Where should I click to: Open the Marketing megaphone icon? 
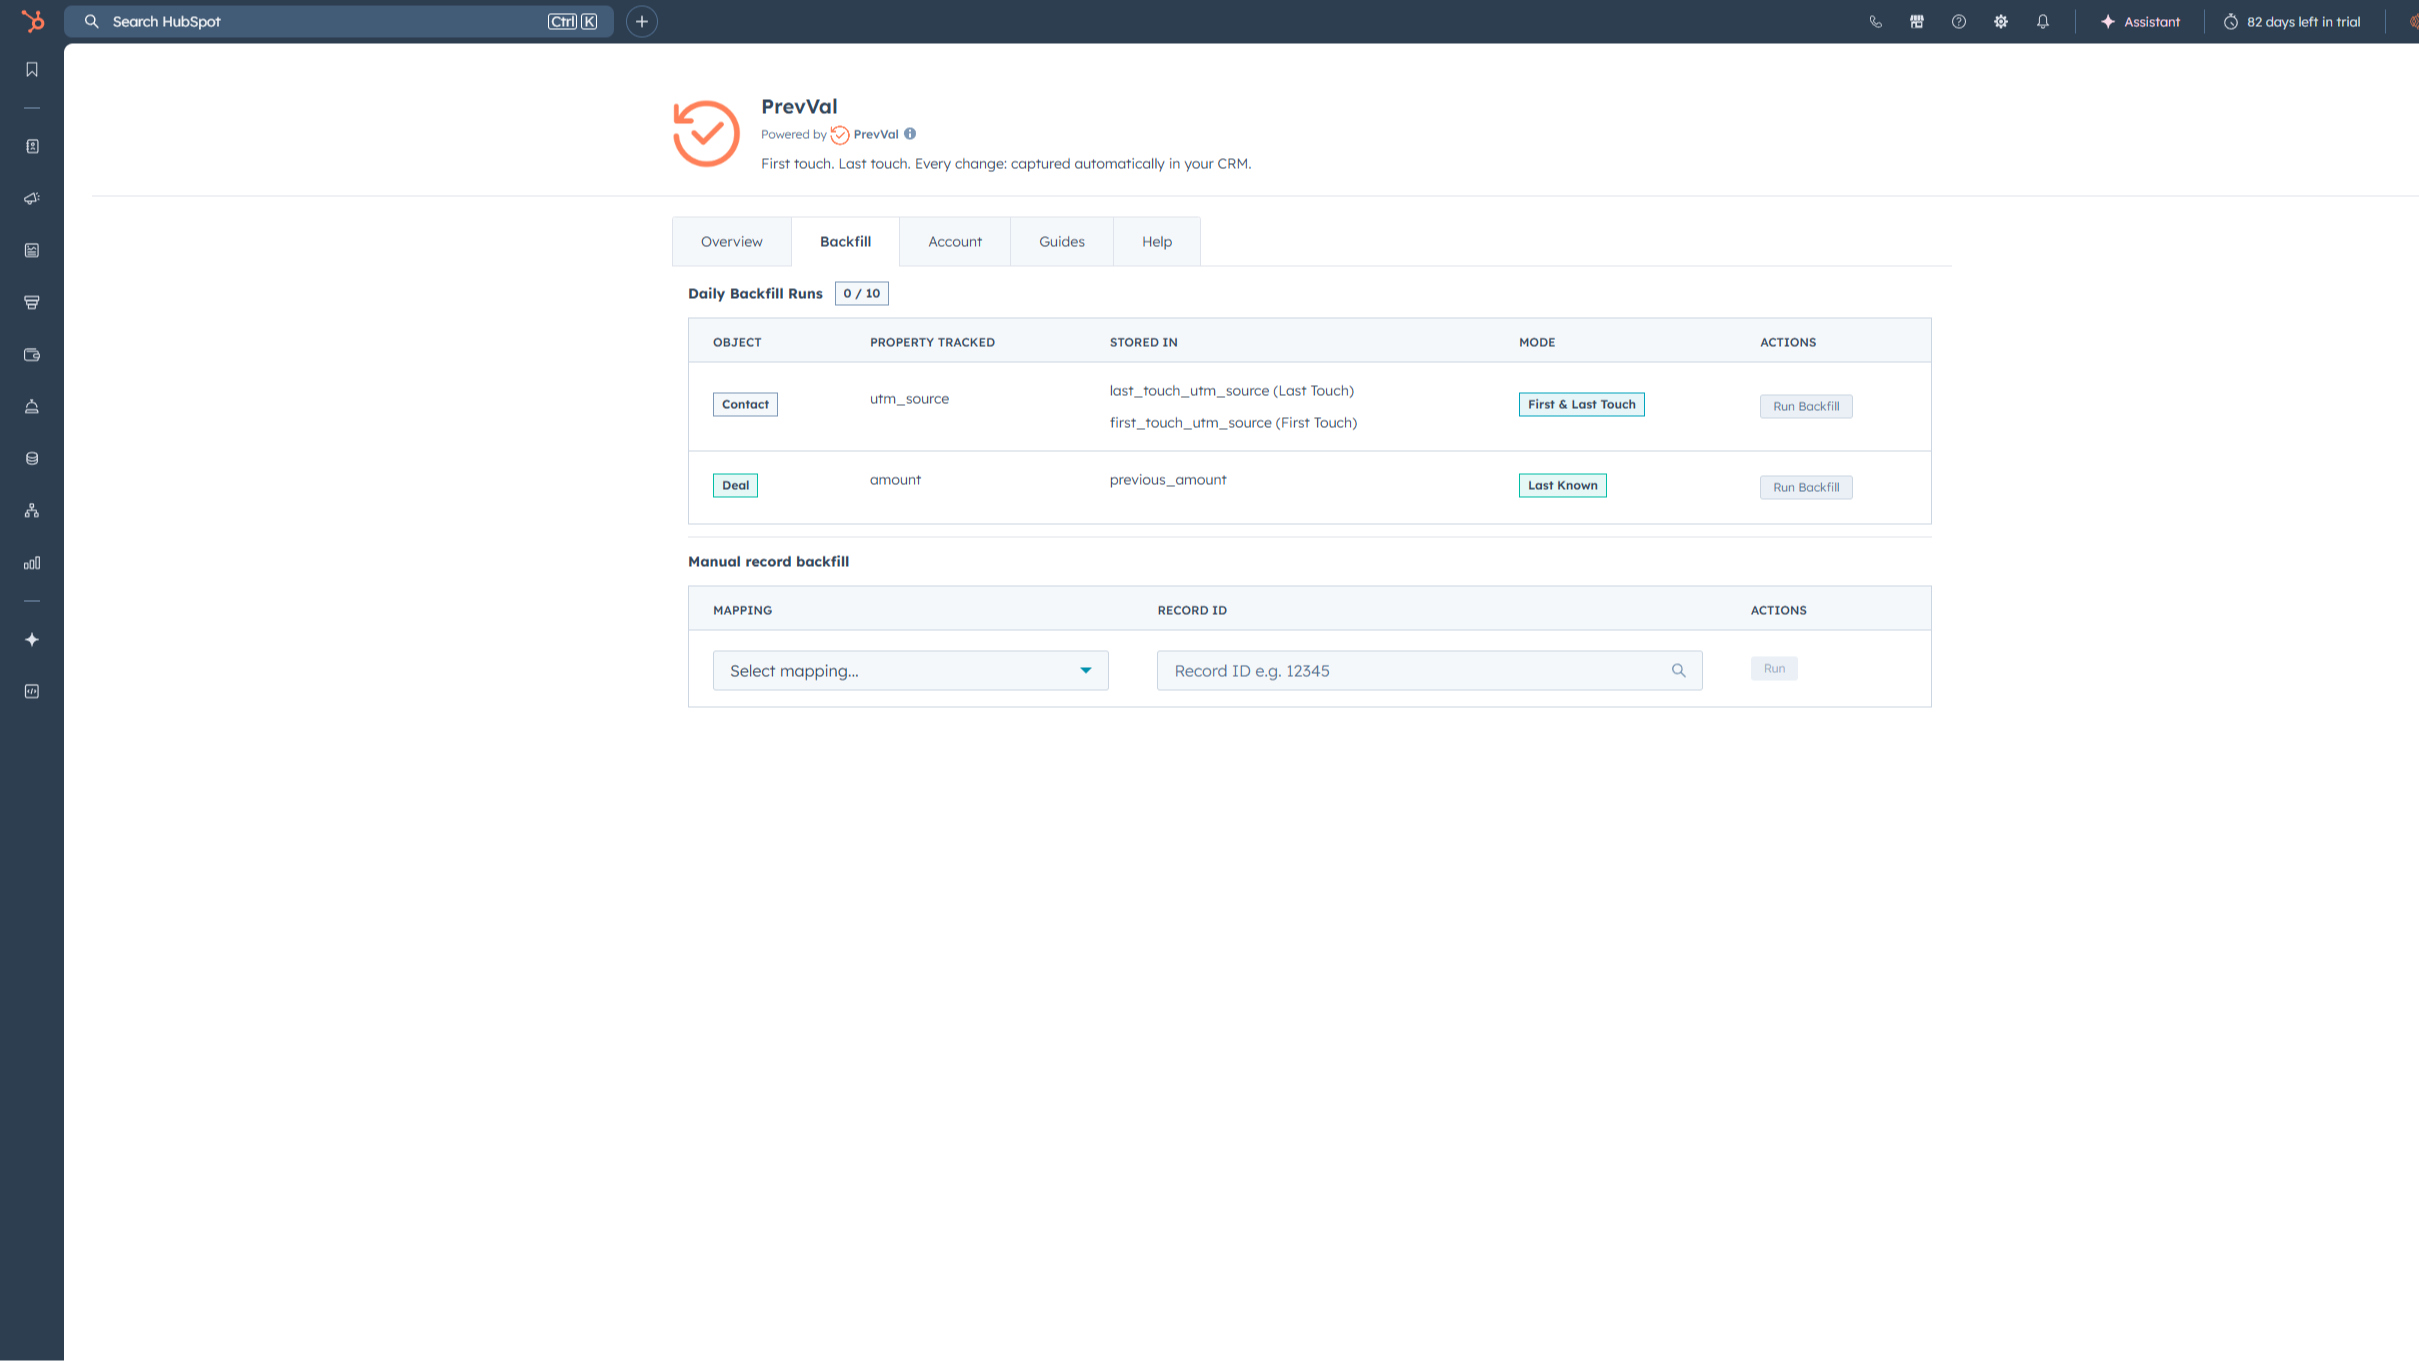pyautogui.click(x=32, y=198)
